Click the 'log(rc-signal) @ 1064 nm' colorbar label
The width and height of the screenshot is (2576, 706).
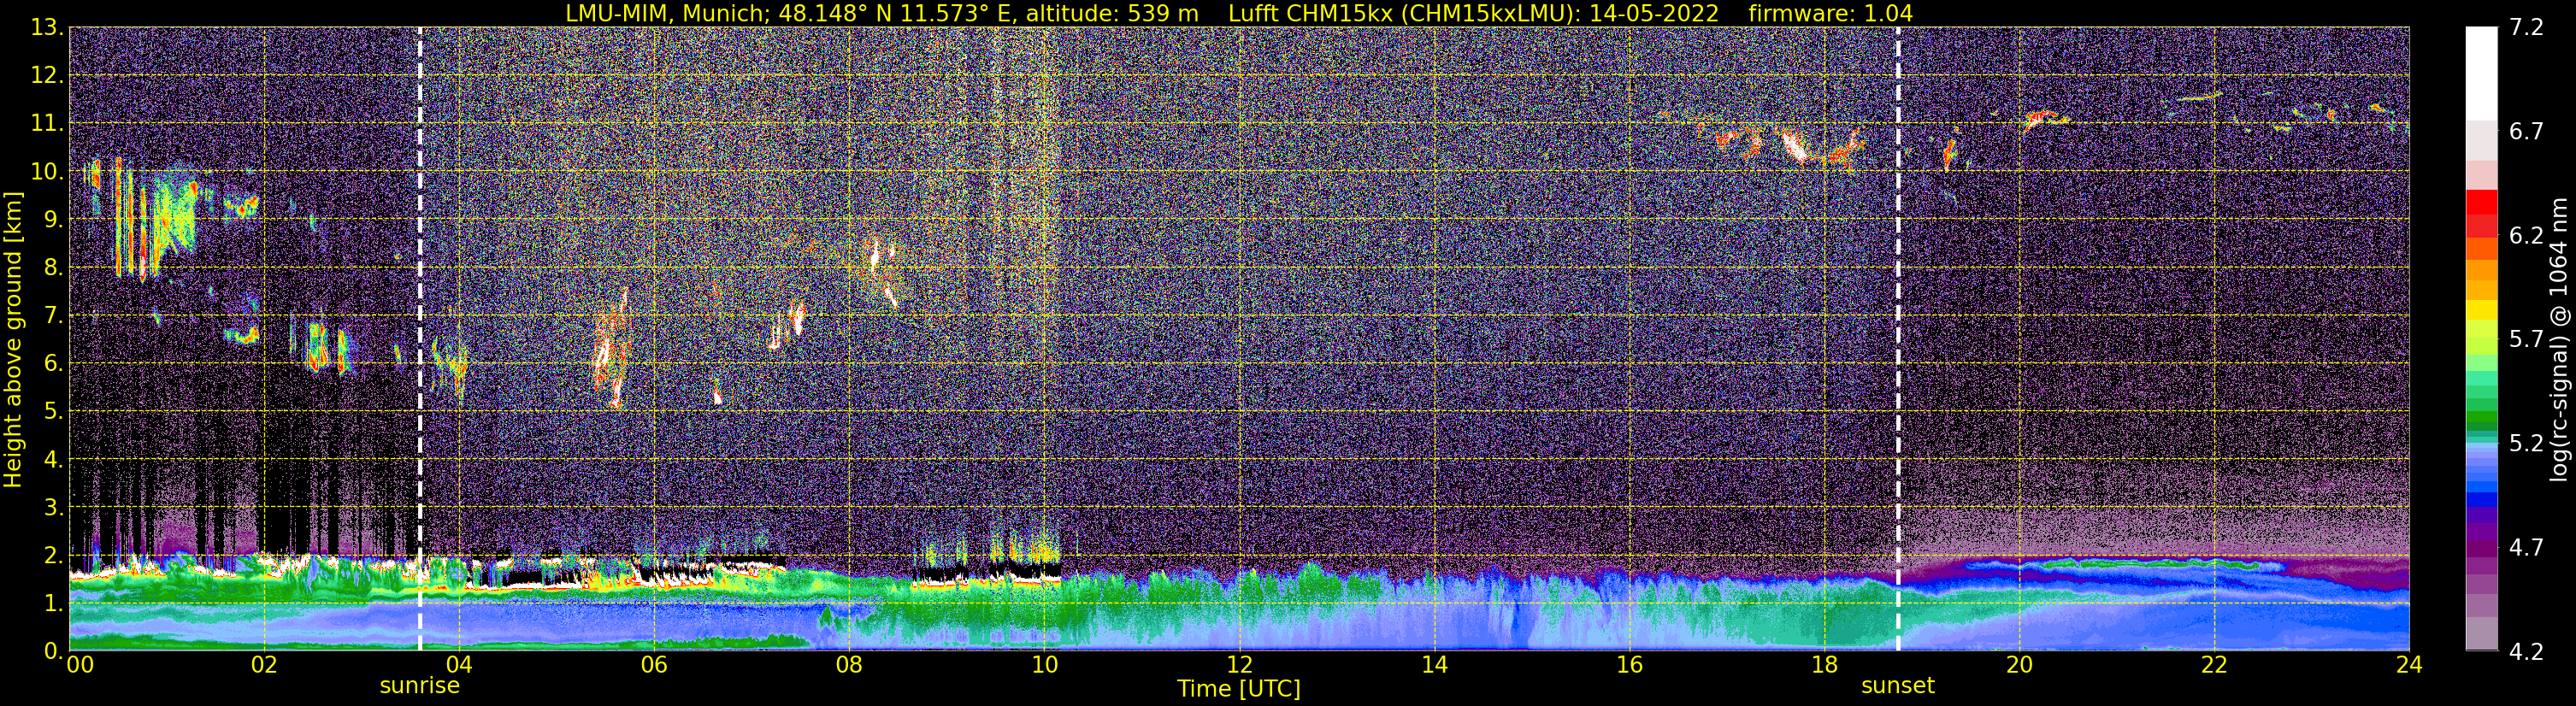coord(2560,339)
